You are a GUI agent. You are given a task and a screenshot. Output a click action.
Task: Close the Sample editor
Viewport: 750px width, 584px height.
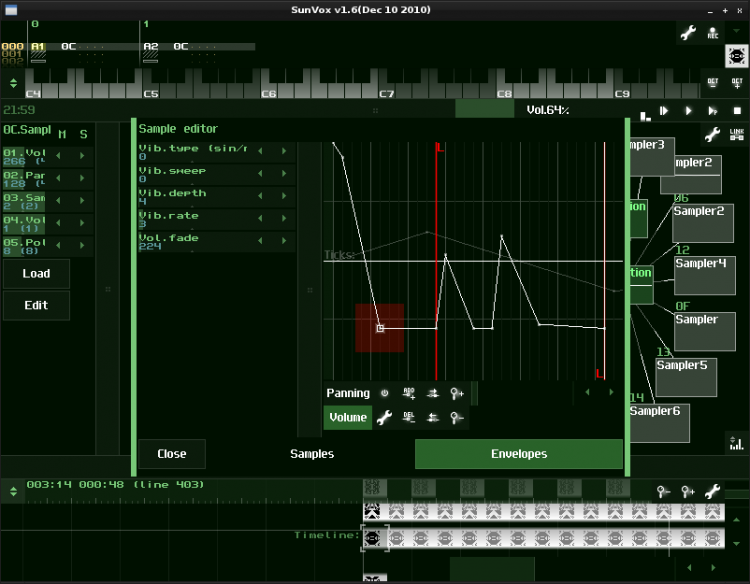(x=171, y=454)
